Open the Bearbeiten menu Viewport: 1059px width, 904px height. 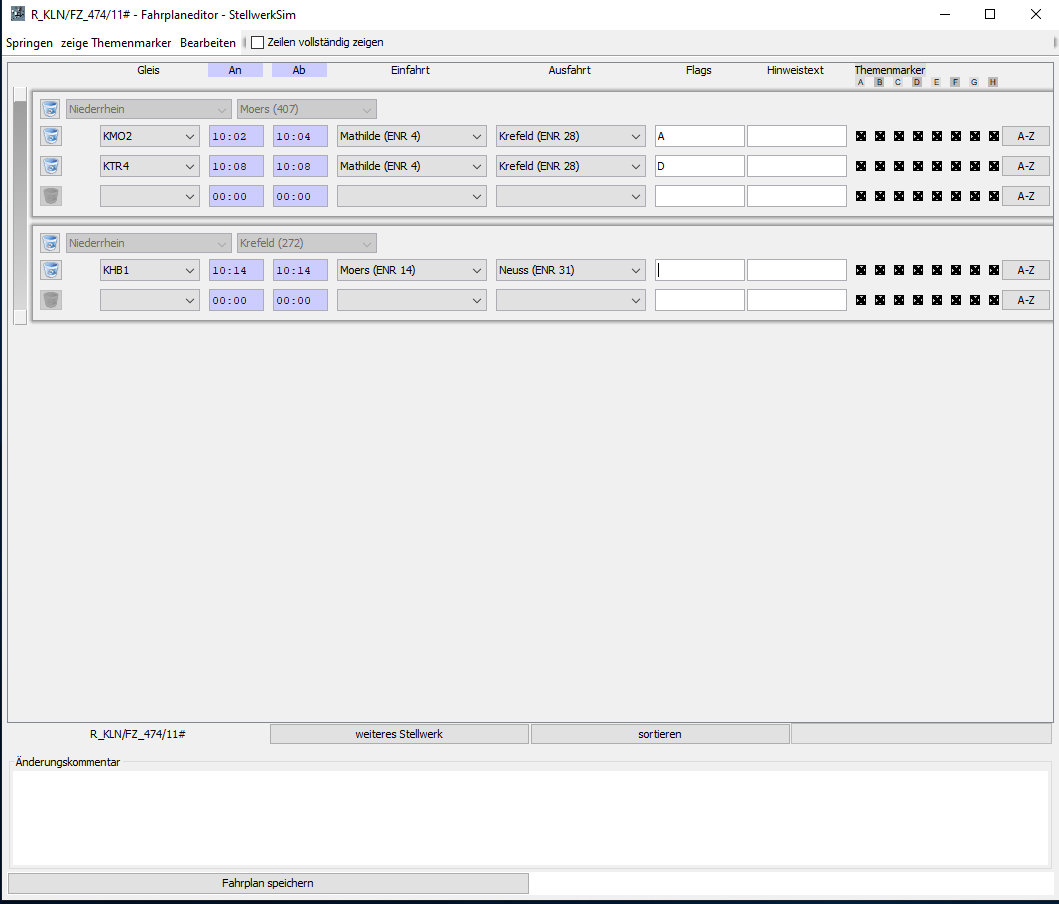click(208, 43)
